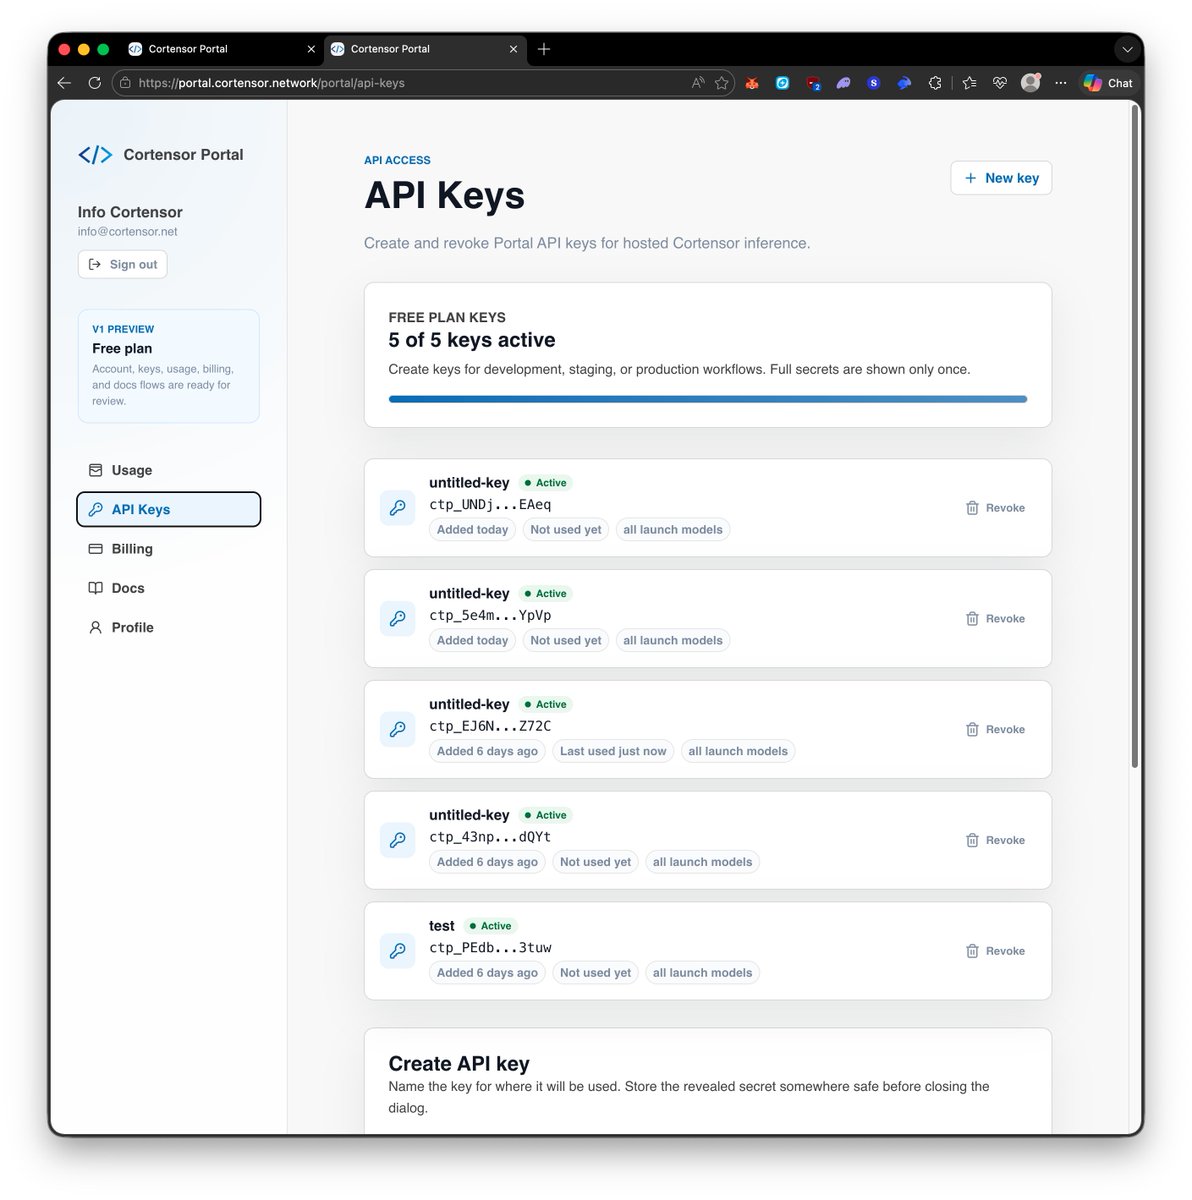Image resolution: width=1192 pixels, height=1200 pixels.
Task: Click the key icon of the test key
Action: point(398,951)
